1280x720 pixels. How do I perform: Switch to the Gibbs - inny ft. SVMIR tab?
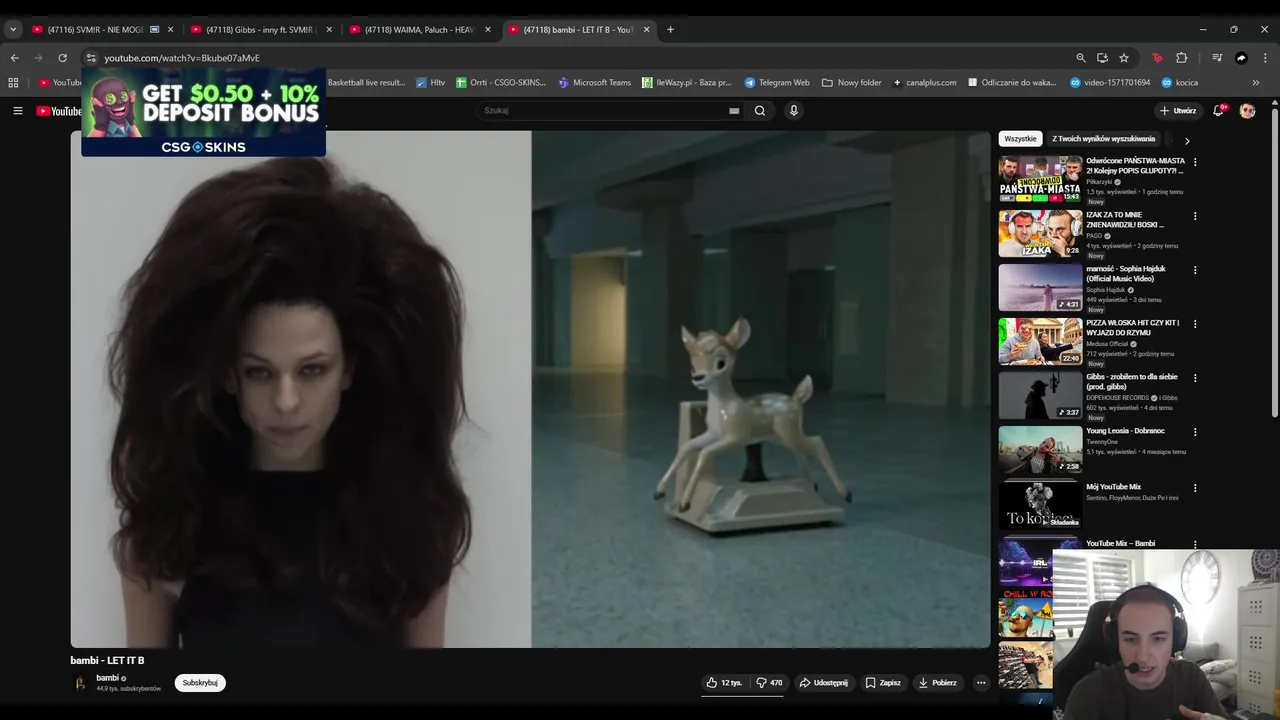pyautogui.click(x=255, y=30)
